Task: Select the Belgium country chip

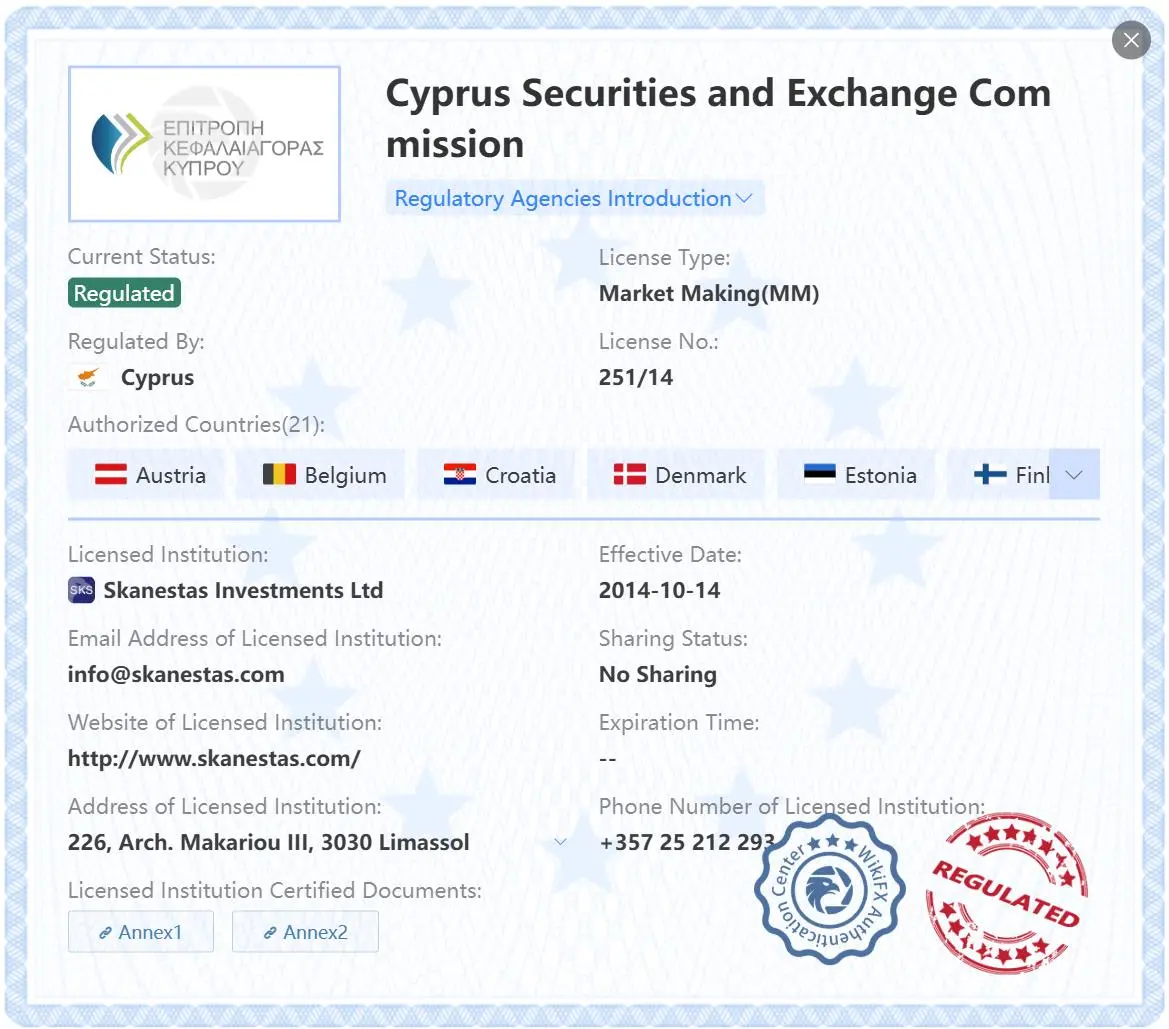Action: [x=321, y=474]
